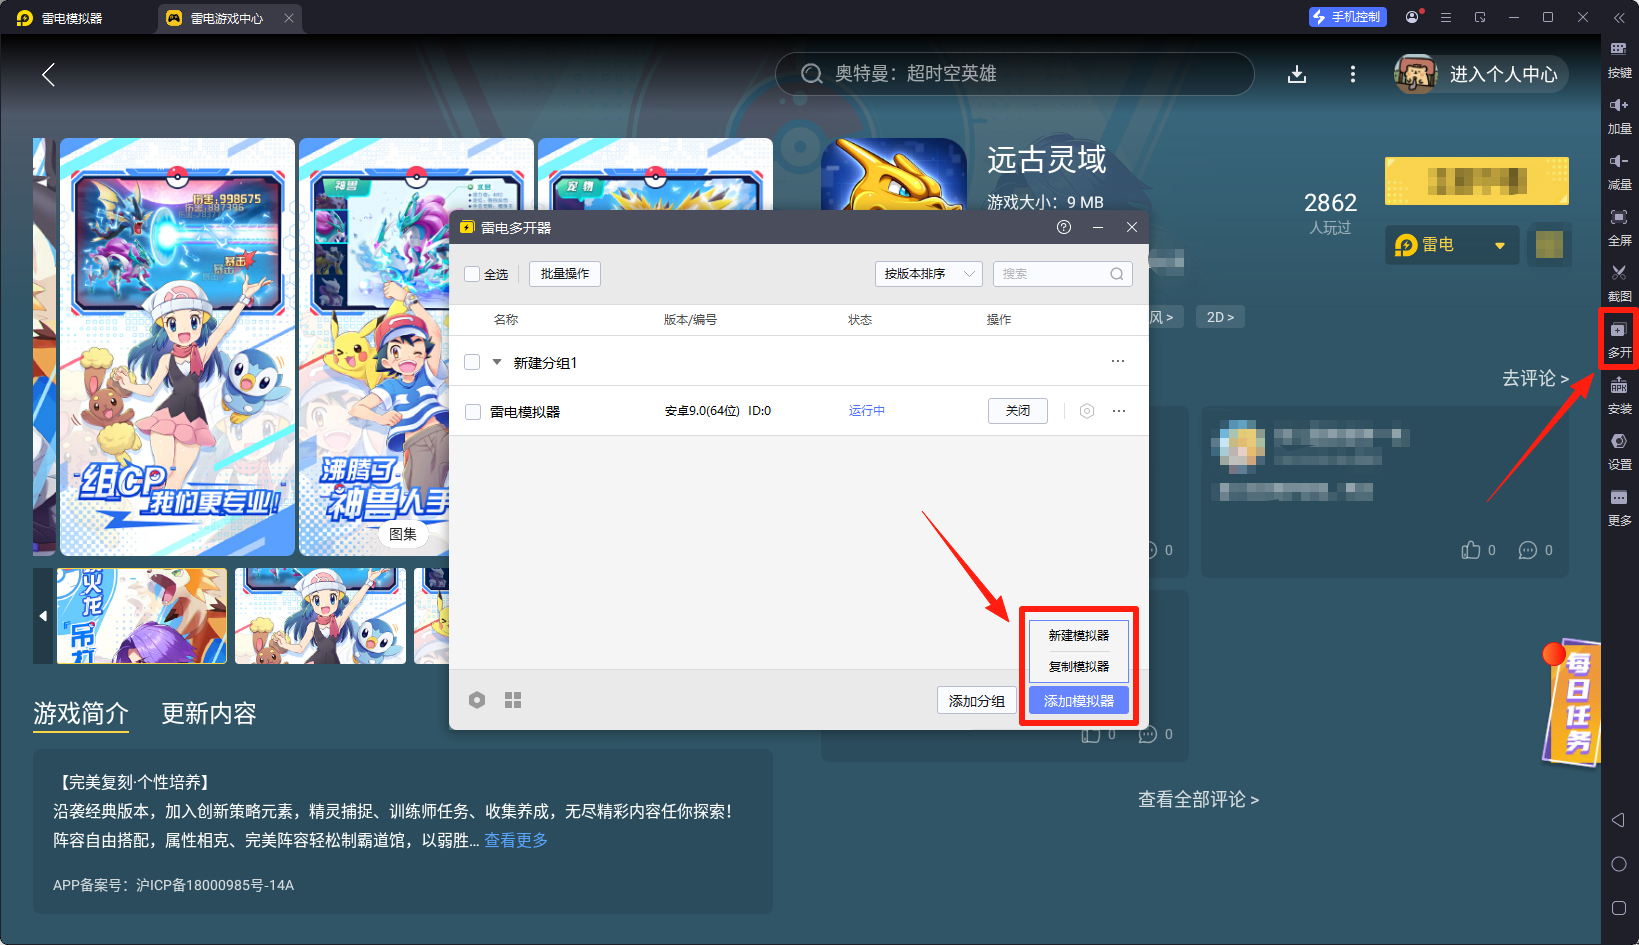1639x945 pixels.
Task: Open the 按键 keymapping sidebar tool
Action: (1619, 59)
